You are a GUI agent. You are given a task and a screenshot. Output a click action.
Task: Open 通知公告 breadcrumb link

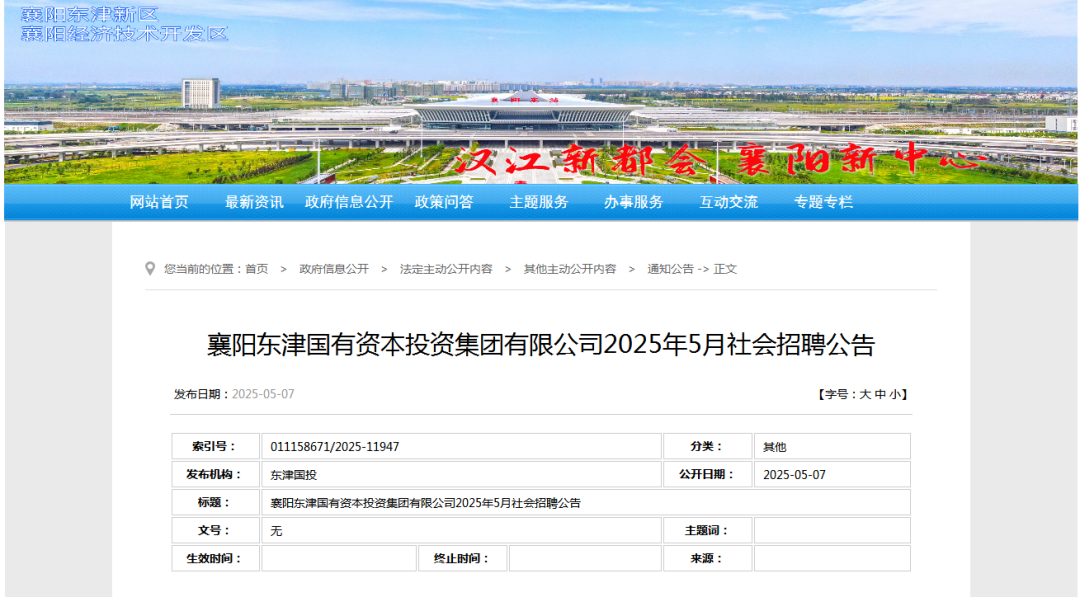click(x=670, y=269)
